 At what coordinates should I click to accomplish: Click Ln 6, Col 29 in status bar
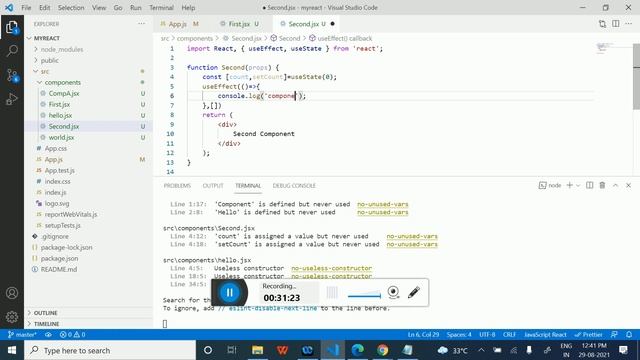point(423,335)
